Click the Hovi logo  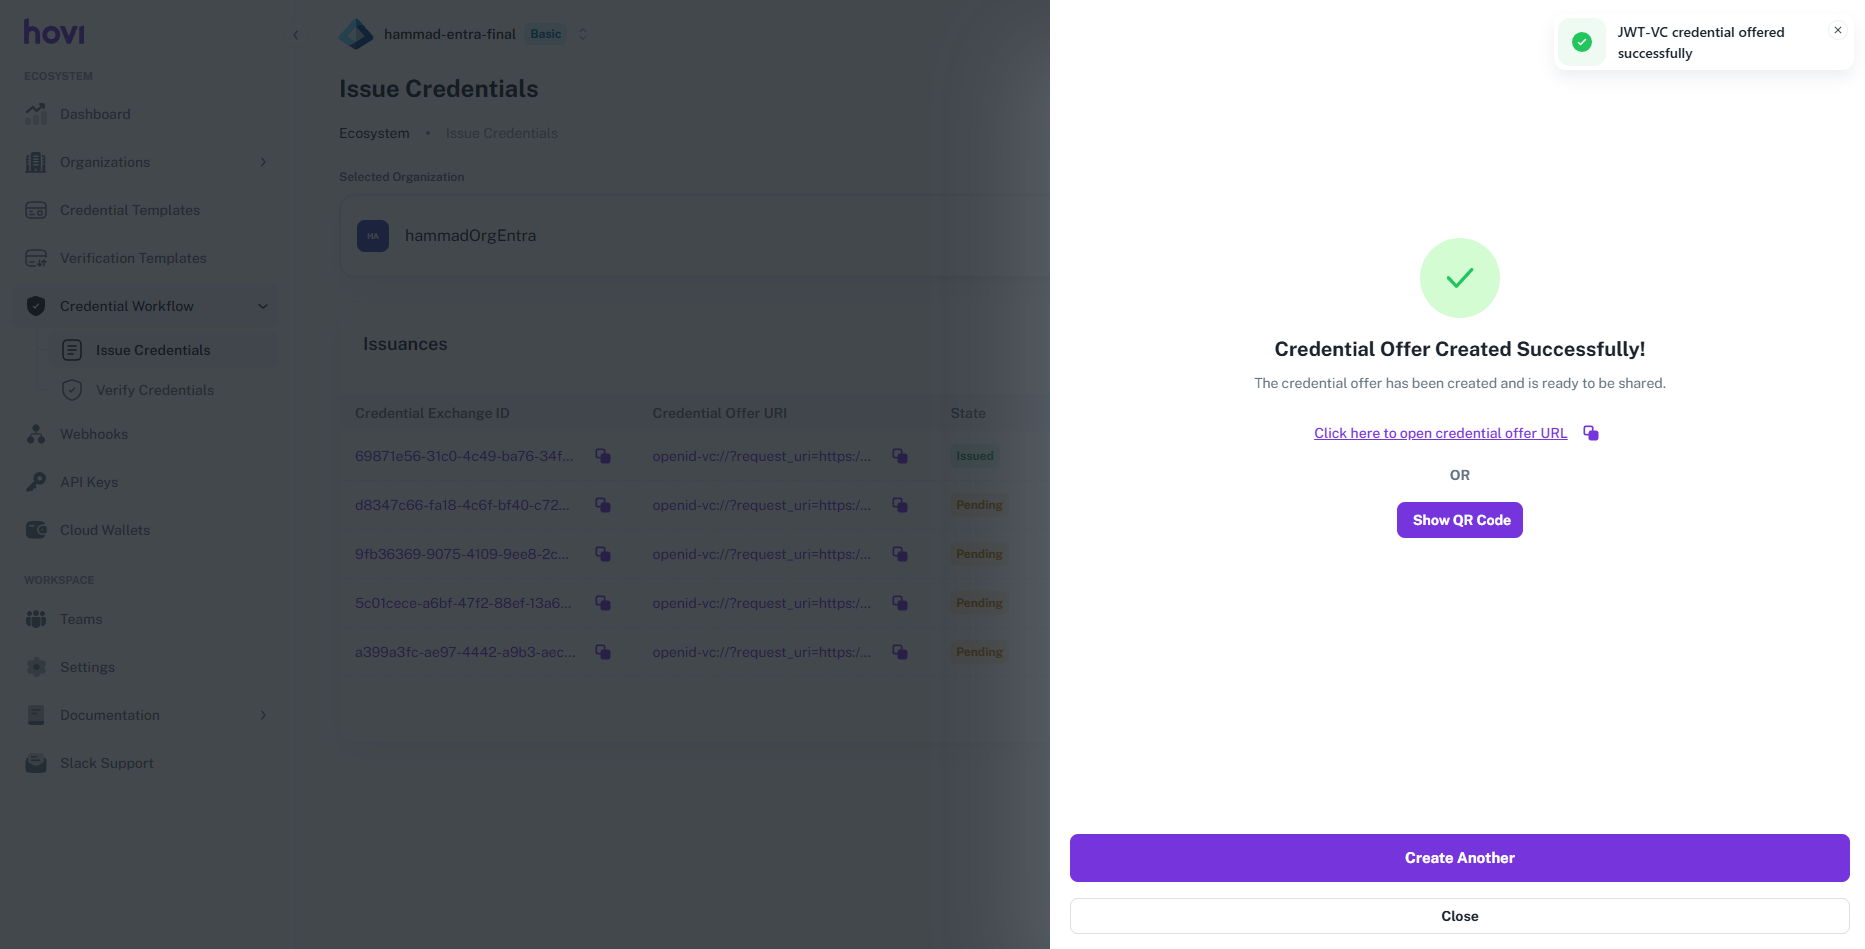(54, 32)
